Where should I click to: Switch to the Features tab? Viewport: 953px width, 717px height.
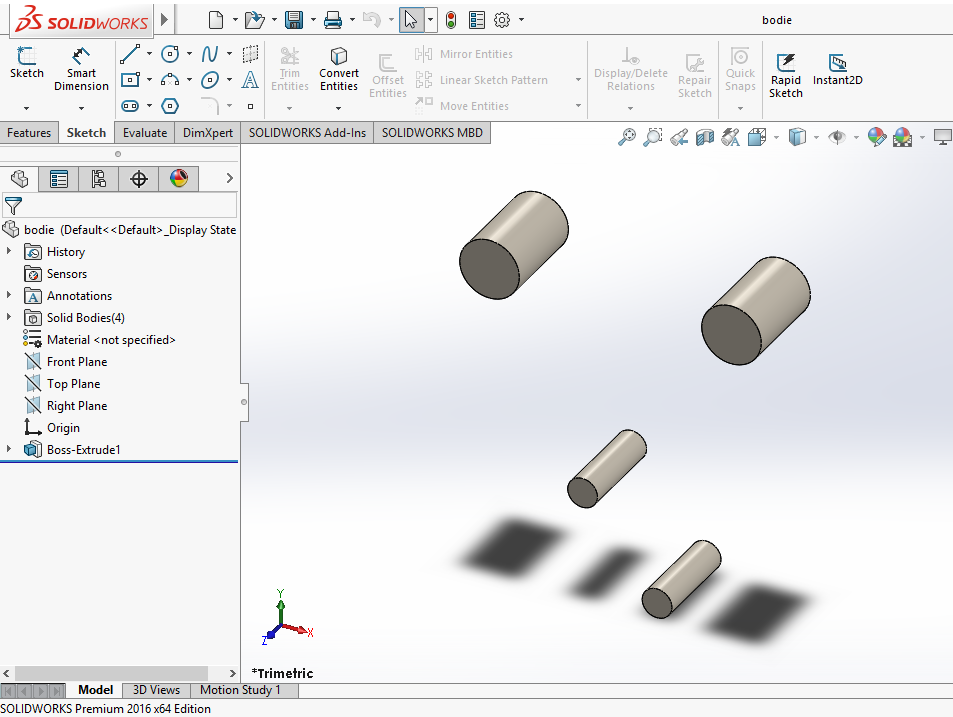pos(29,132)
